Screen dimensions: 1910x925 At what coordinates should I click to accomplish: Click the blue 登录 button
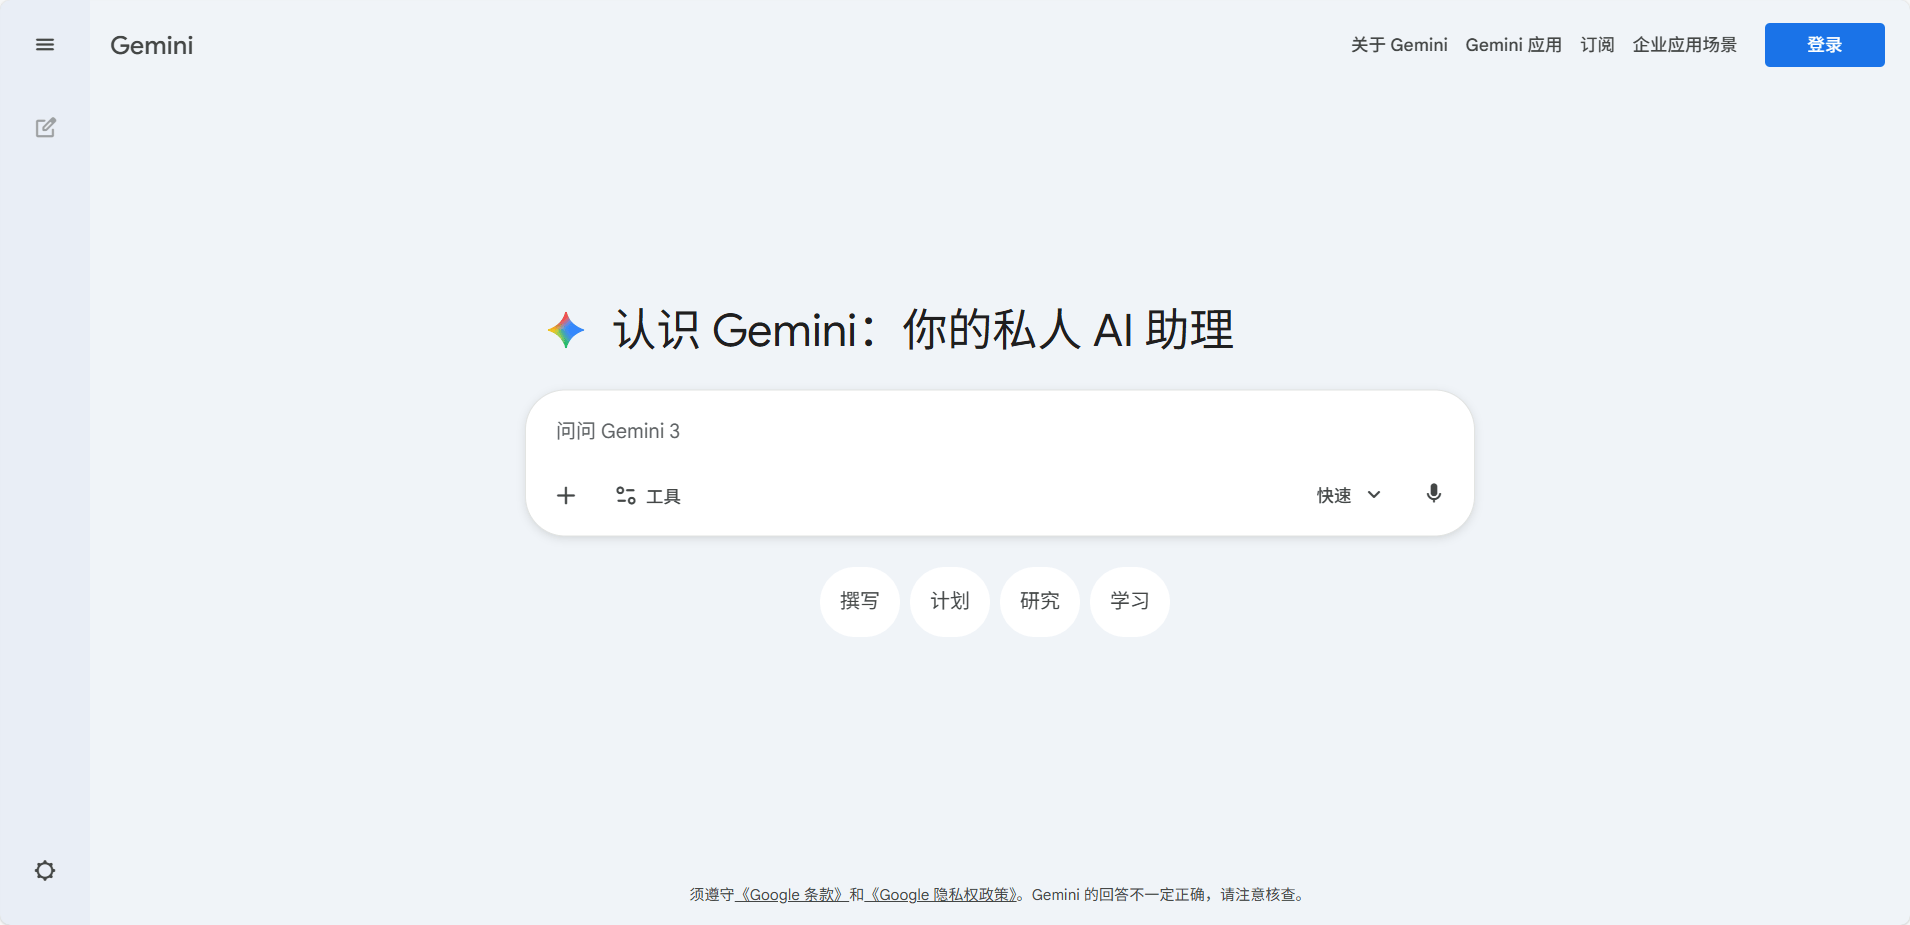click(x=1824, y=45)
